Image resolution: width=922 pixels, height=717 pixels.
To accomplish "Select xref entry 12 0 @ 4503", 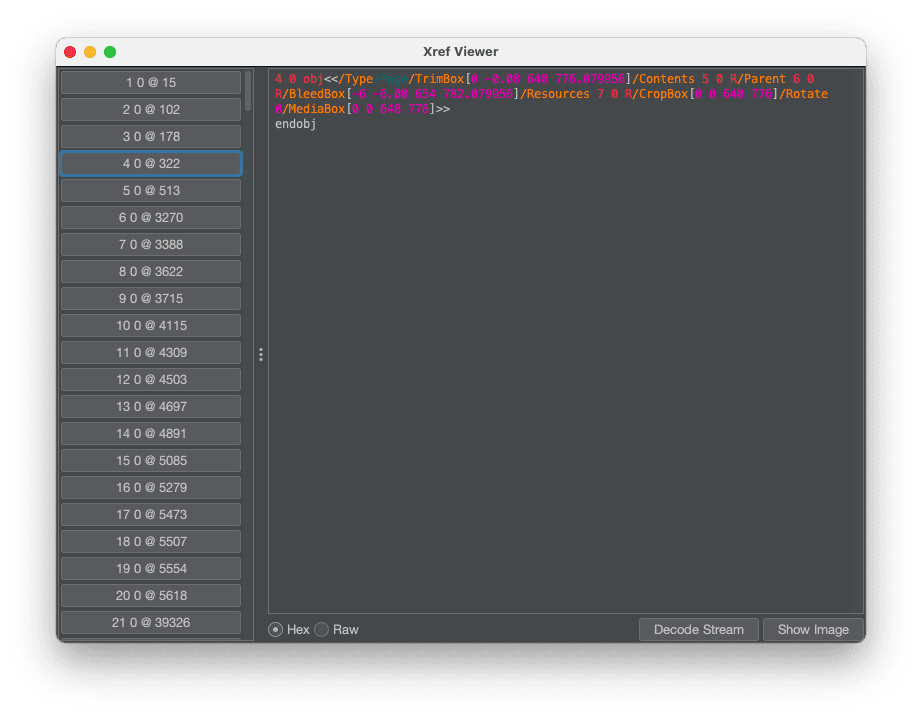I will click(x=150, y=379).
